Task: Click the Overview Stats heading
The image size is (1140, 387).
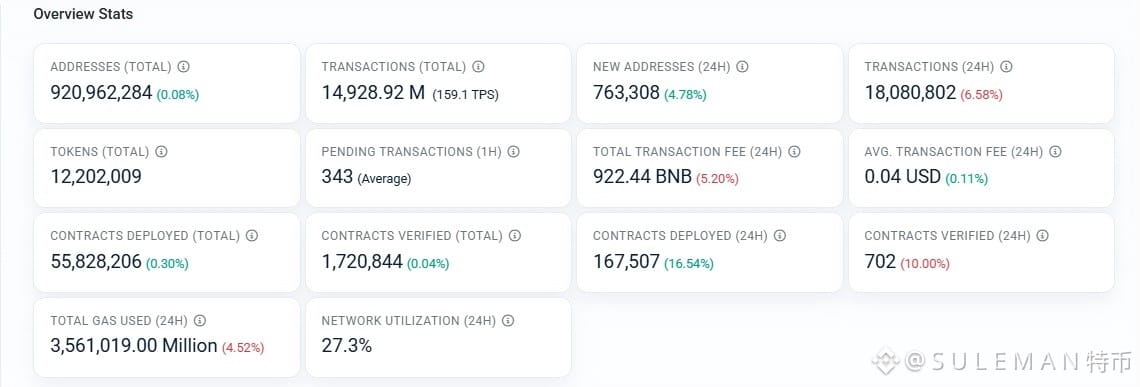Action: click(x=83, y=14)
